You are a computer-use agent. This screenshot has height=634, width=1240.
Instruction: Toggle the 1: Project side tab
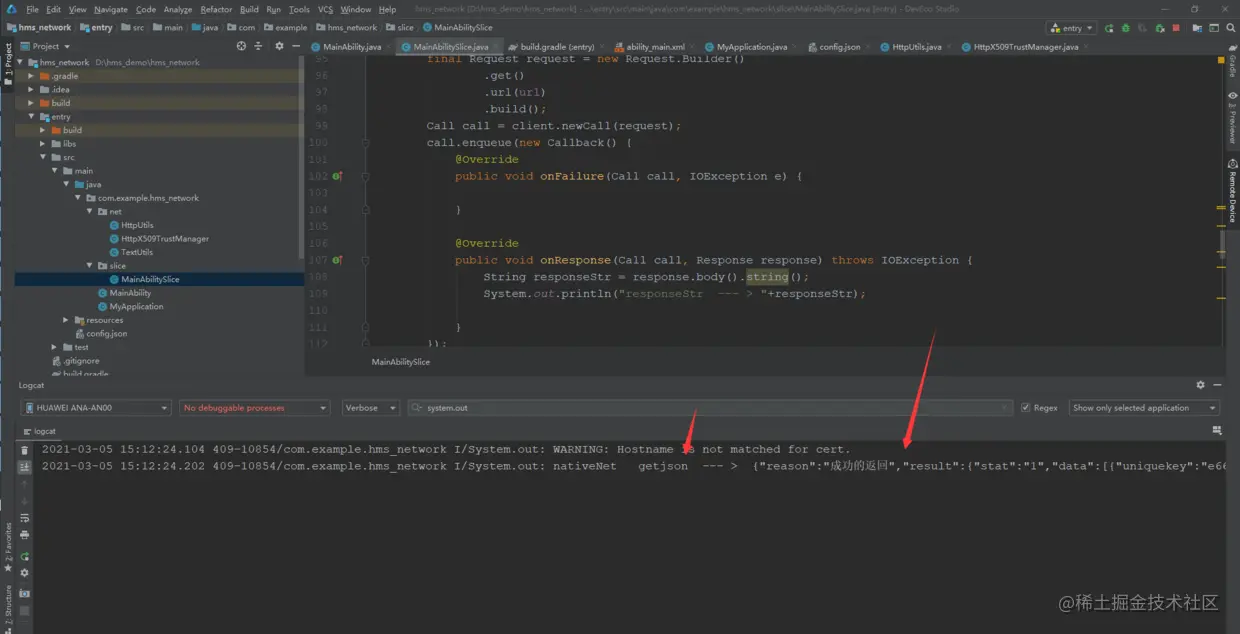[8, 65]
